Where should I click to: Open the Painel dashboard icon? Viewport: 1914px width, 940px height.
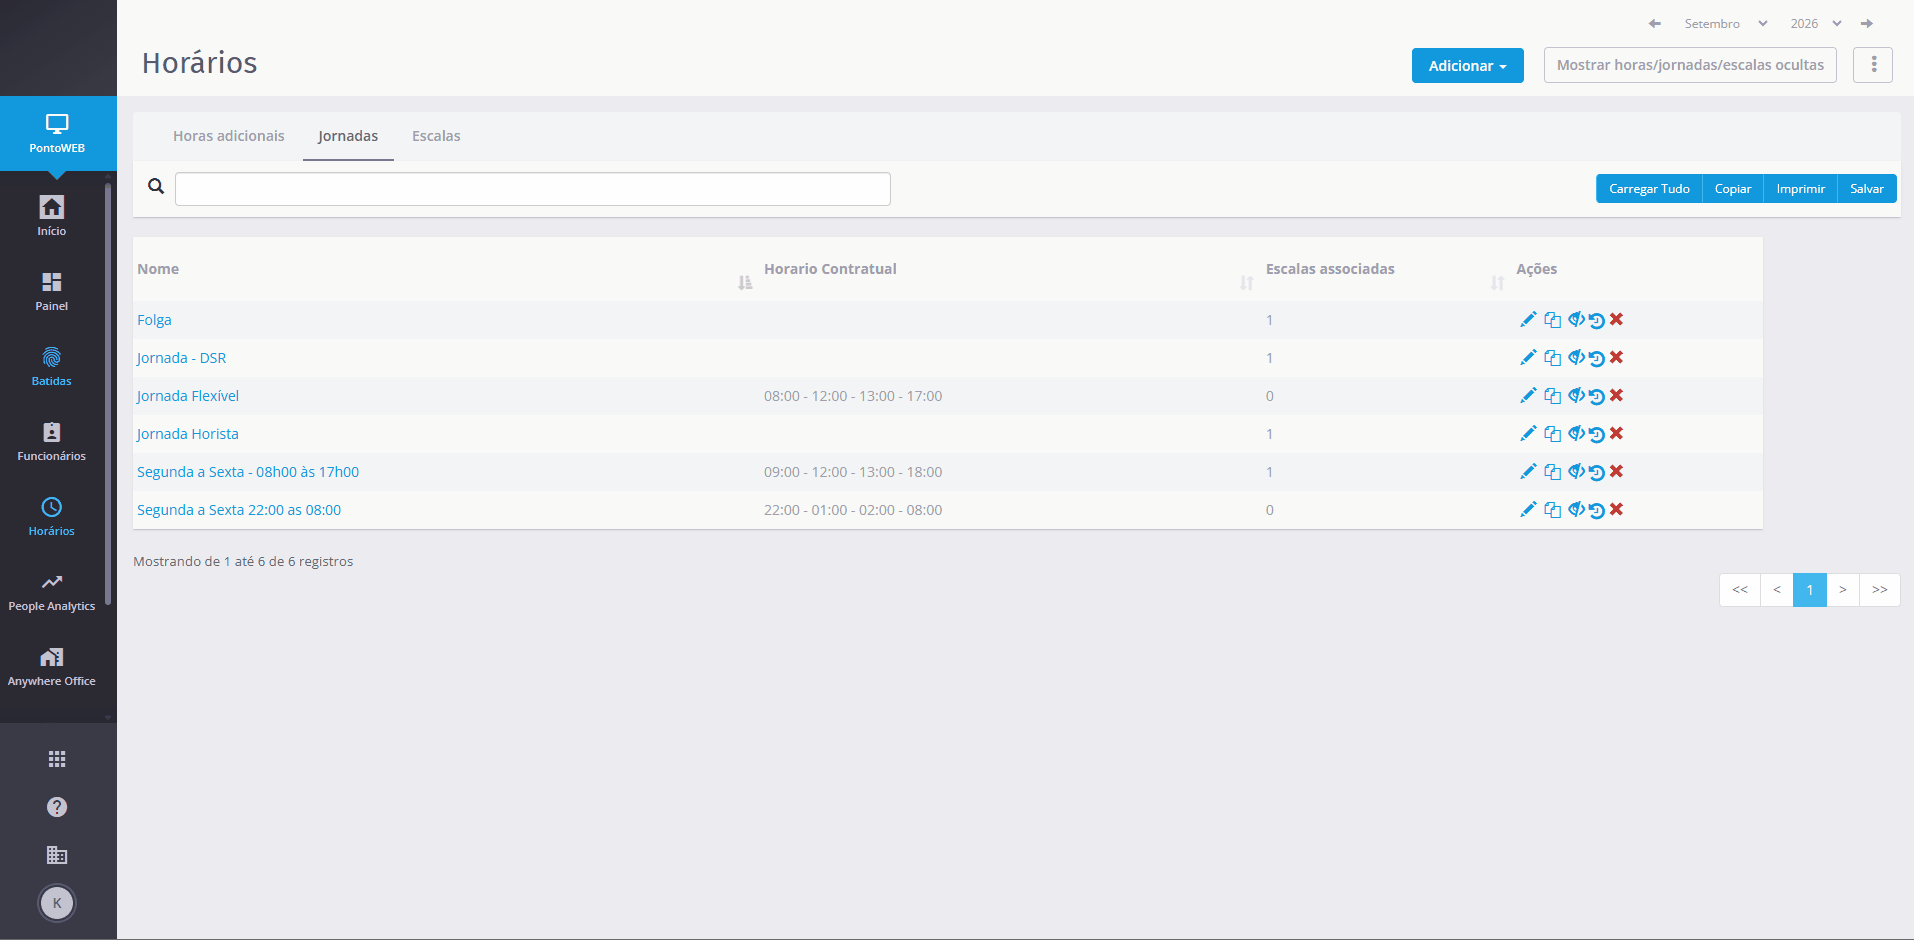pos(52,291)
